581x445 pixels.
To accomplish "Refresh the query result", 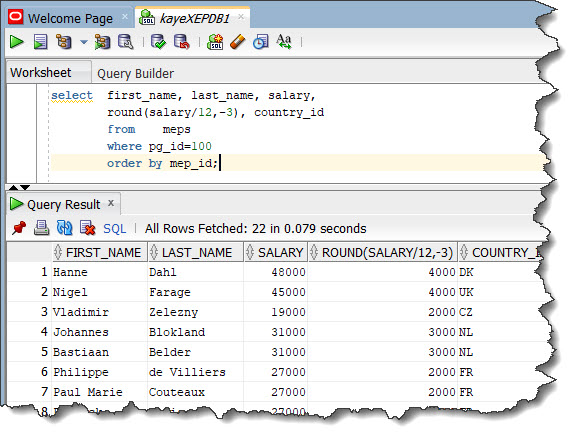I will (64, 228).
